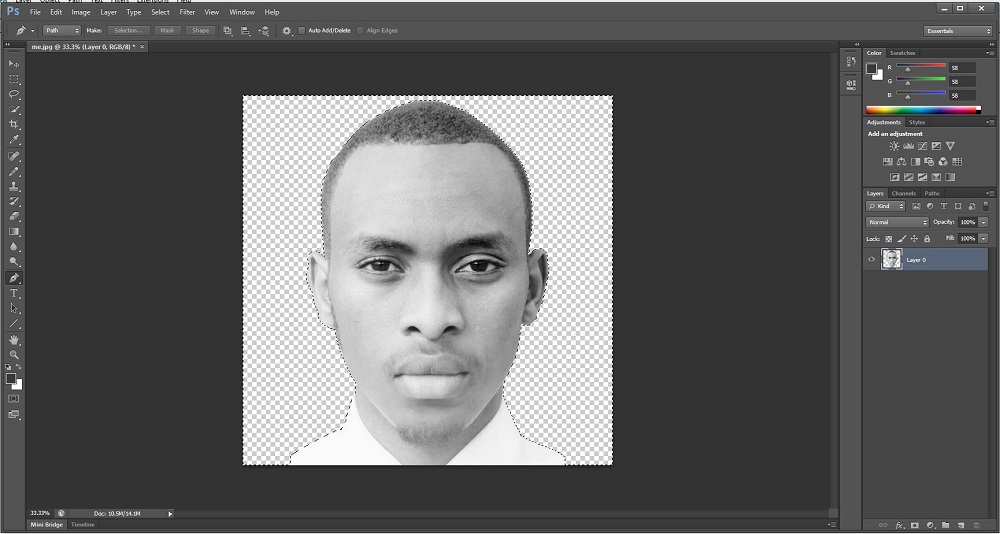Delete layer with trash icon
This screenshot has height=534, width=1000.
tap(976, 526)
